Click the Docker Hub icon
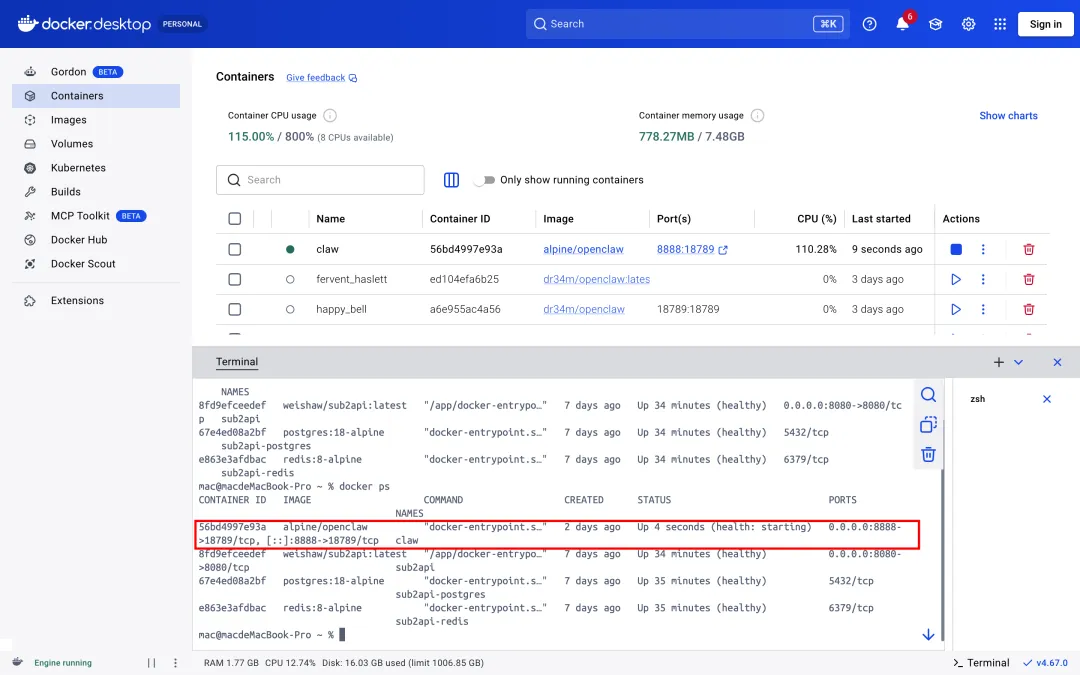The width and height of the screenshot is (1080, 675). click(x=30, y=240)
